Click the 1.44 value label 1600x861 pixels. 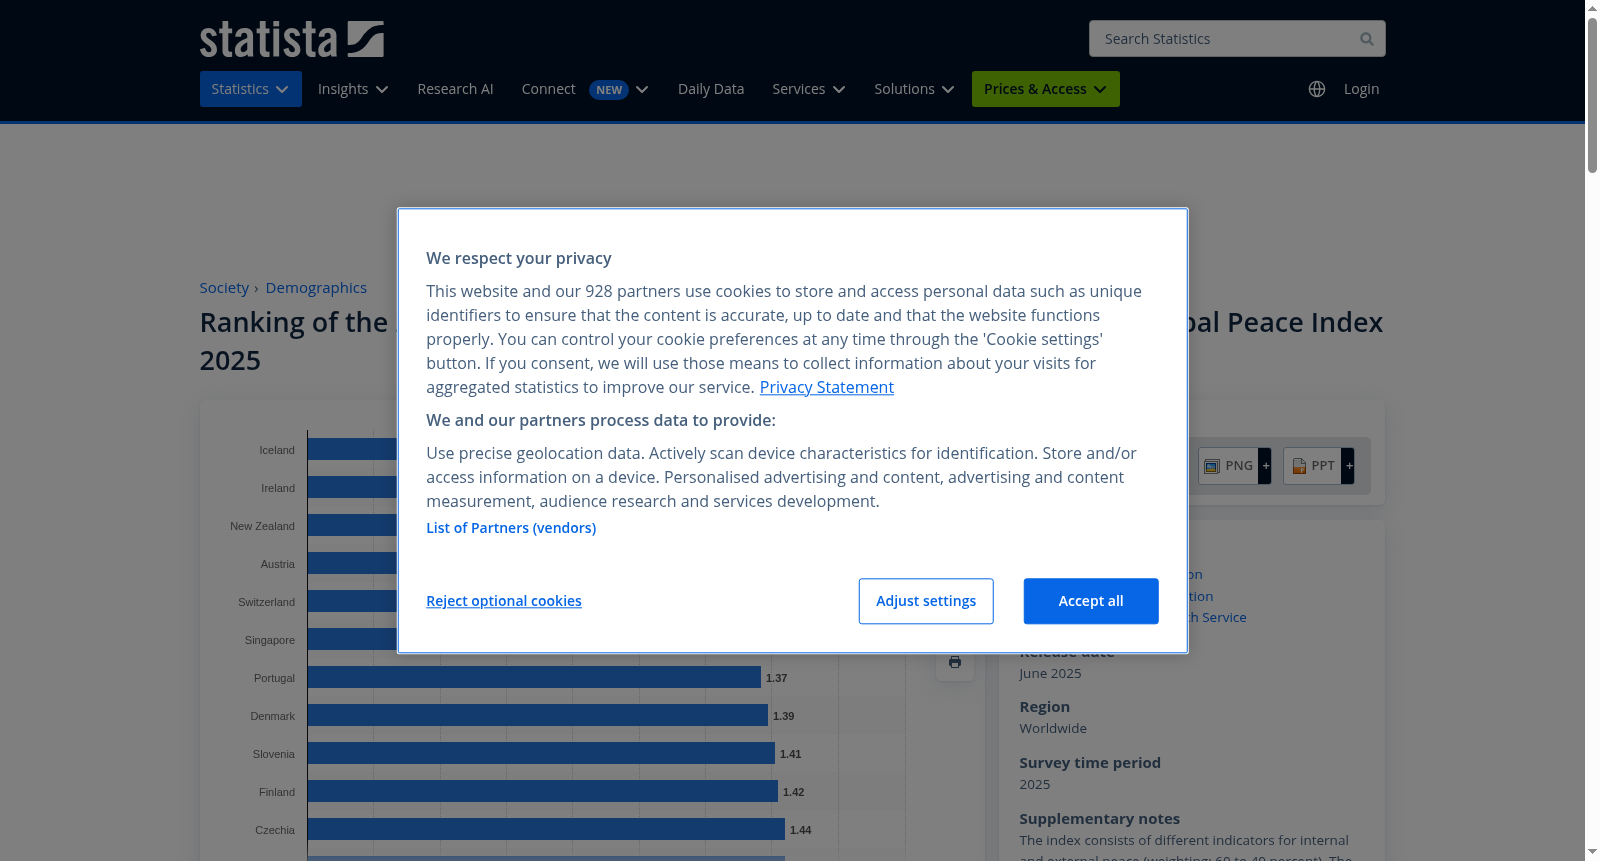pos(801,830)
